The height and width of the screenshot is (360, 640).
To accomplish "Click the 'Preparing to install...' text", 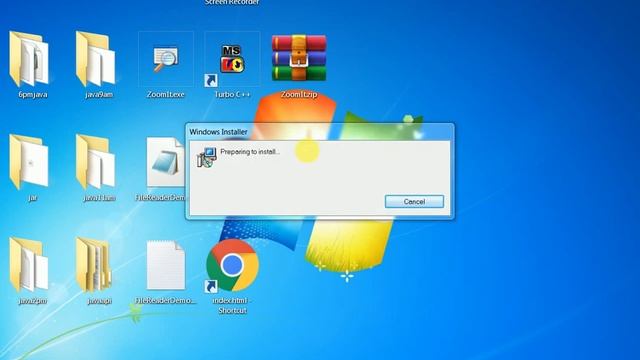I will (x=250, y=152).
